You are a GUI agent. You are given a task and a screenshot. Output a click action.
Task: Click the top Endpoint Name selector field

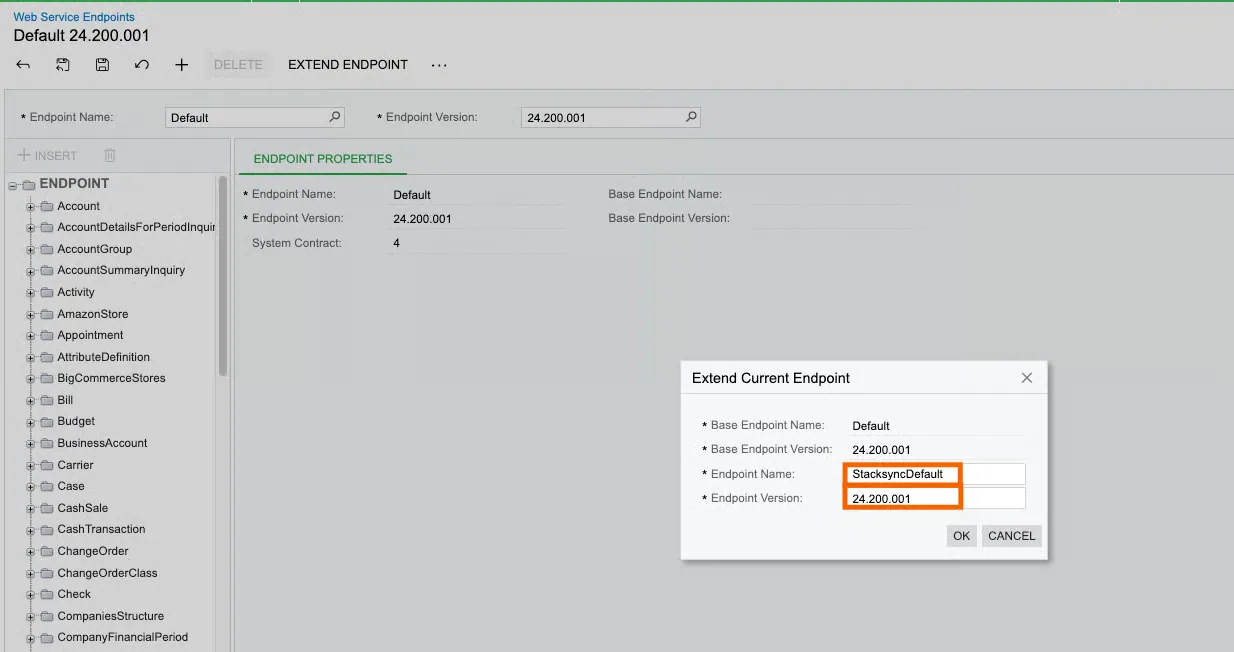pyautogui.click(x=255, y=117)
